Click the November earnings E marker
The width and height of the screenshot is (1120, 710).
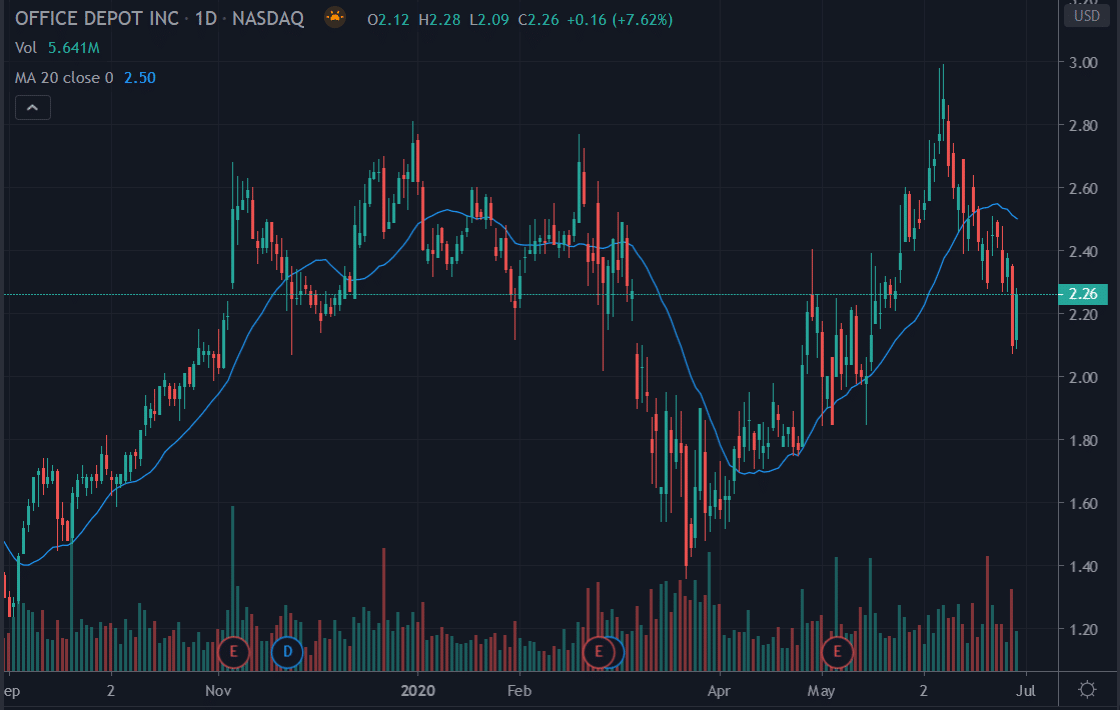tap(233, 652)
